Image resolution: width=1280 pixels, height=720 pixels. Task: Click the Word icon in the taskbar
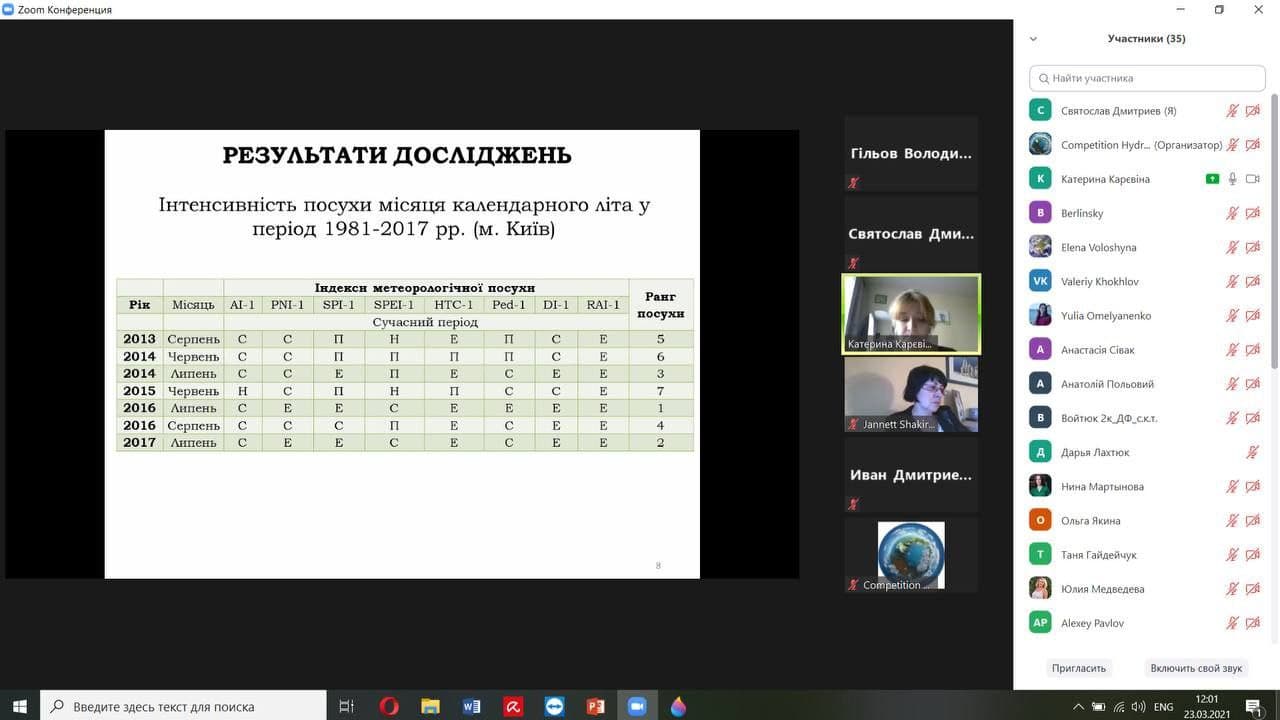472,706
